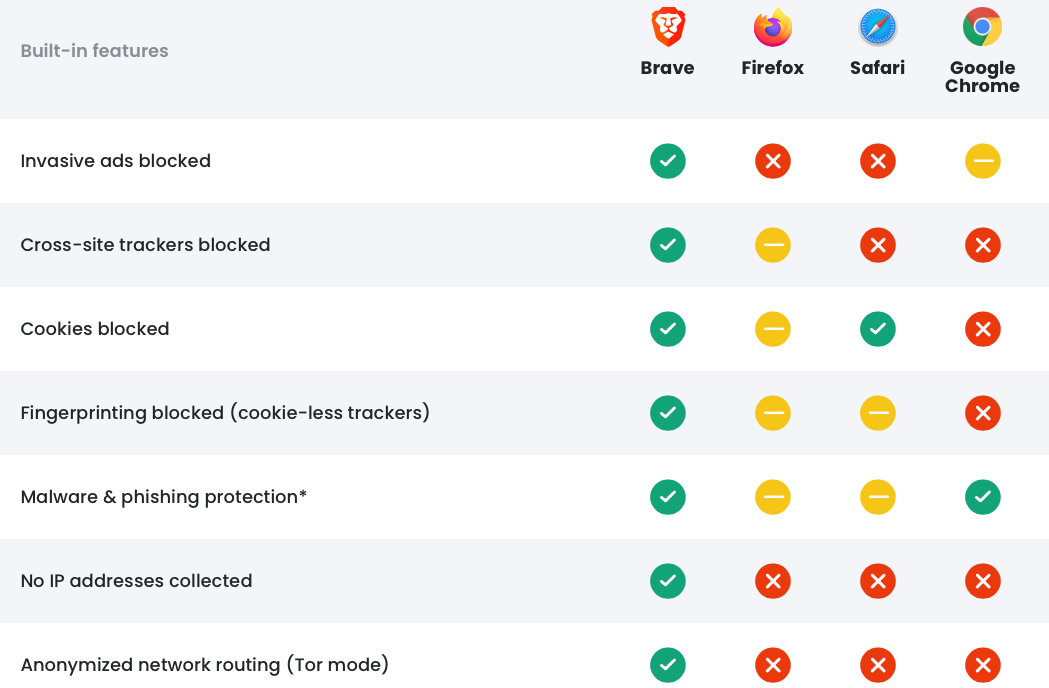Click Brave's green check for Tor mode routing
Image resolution: width=1049 pixels, height=688 pixels.
pyautogui.click(x=668, y=665)
